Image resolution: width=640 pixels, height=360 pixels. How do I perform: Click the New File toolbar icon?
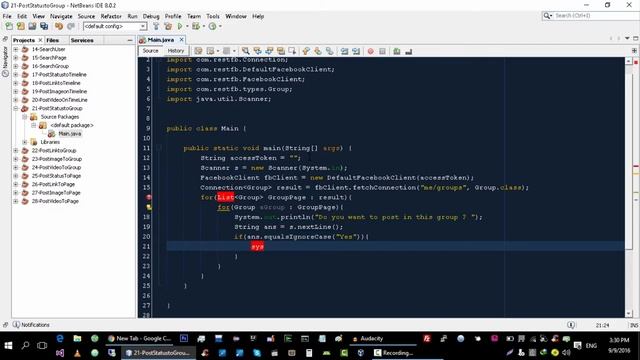[x=9, y=26]
